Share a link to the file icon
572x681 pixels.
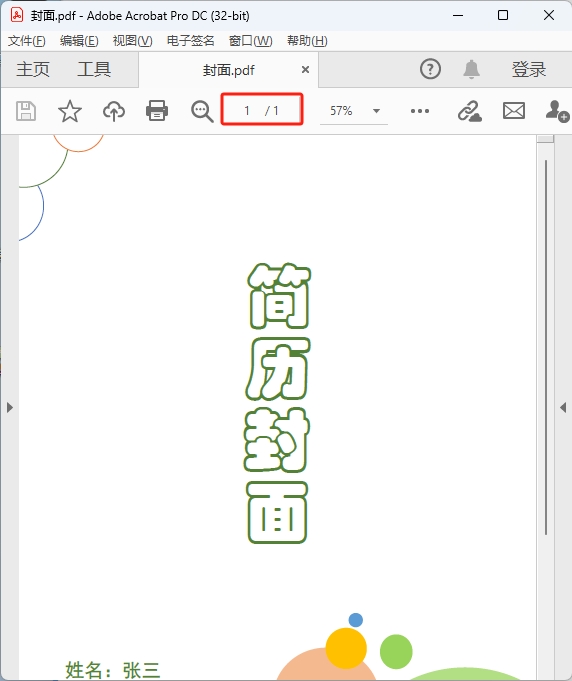coord(470,111)
